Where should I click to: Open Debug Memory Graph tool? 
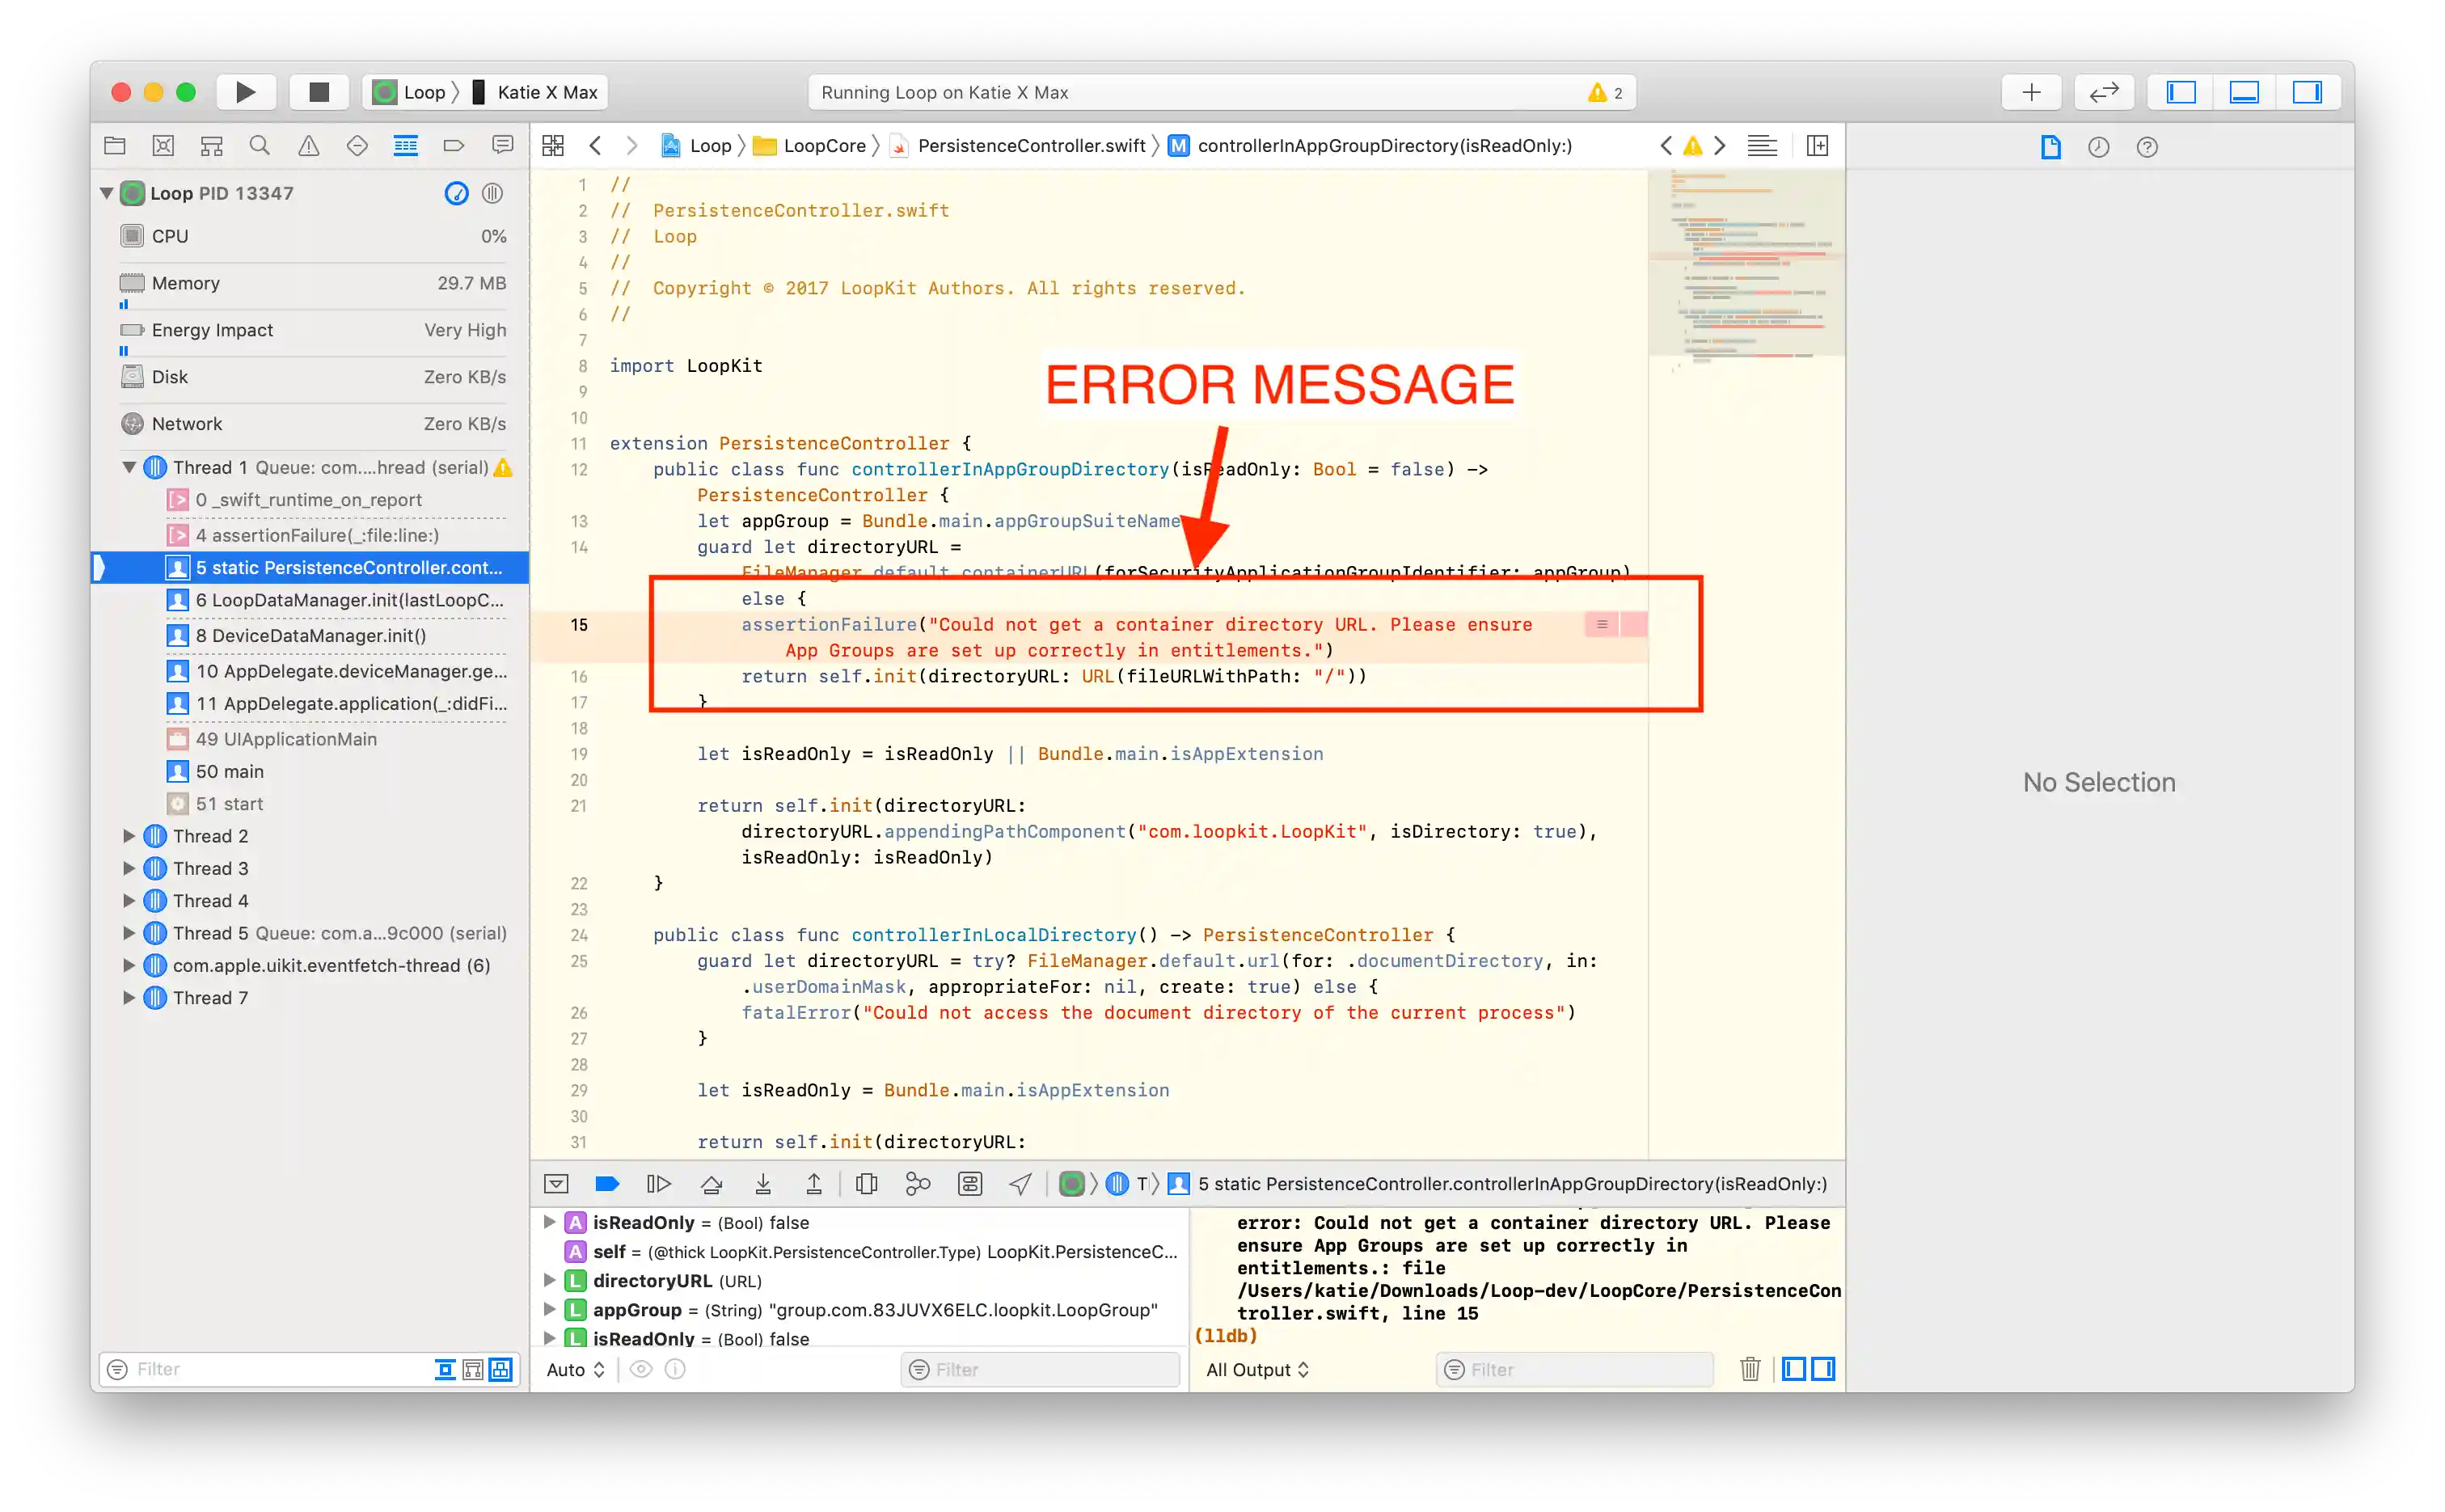917,1184
